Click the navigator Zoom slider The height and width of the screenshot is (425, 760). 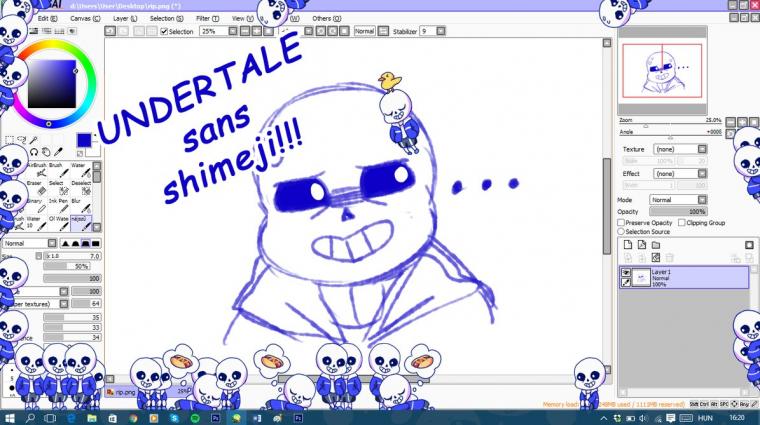[x=671, y=123]
